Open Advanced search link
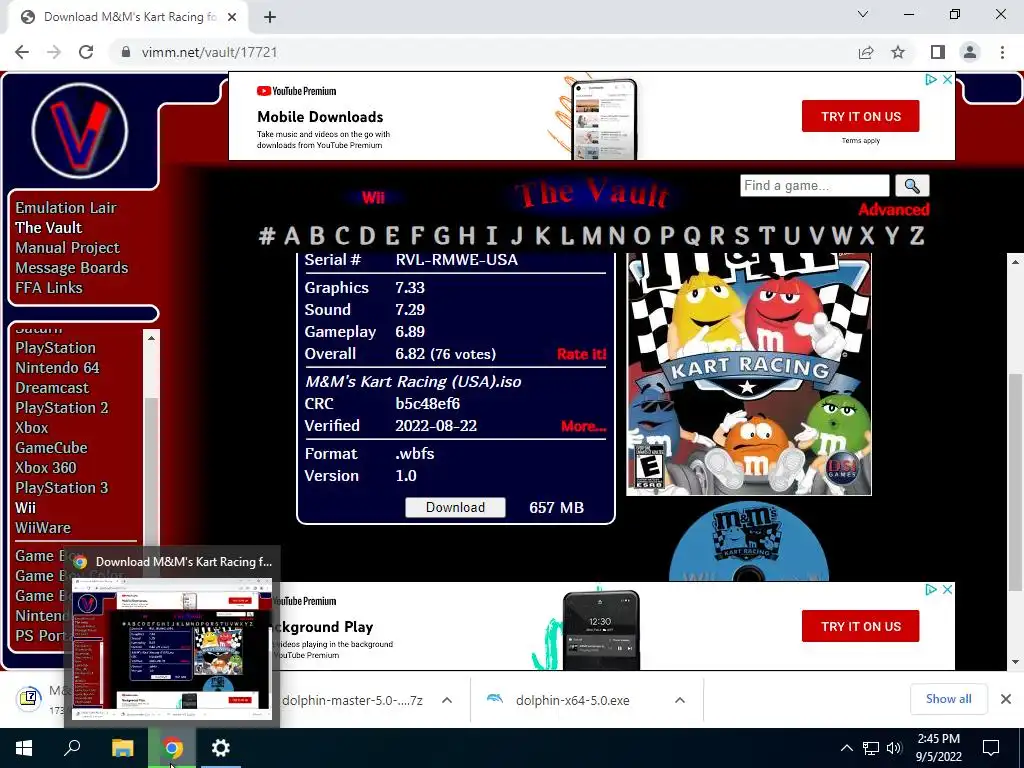 pyautogui.click(x=893, y=210)
